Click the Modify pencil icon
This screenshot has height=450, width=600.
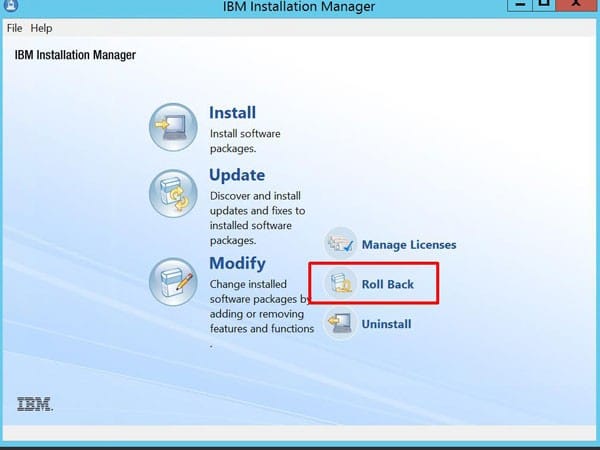(173, 282)
